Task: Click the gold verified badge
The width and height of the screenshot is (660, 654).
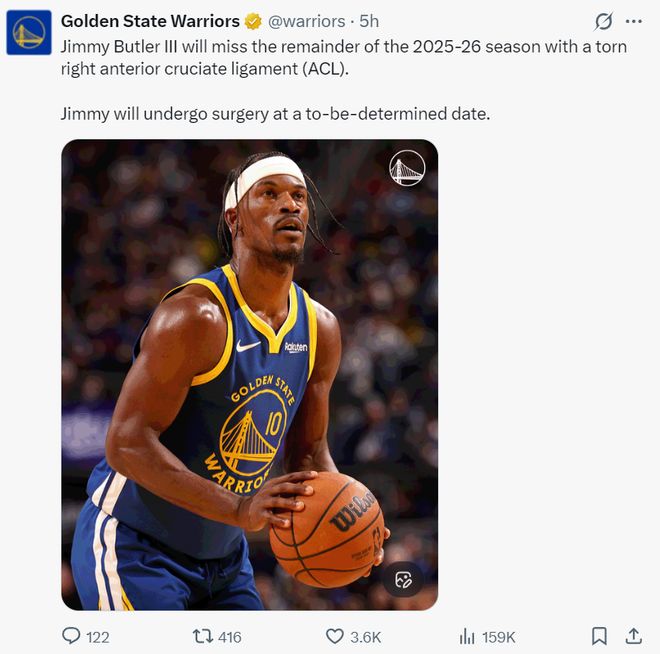Action: click(x=254, y=21)
